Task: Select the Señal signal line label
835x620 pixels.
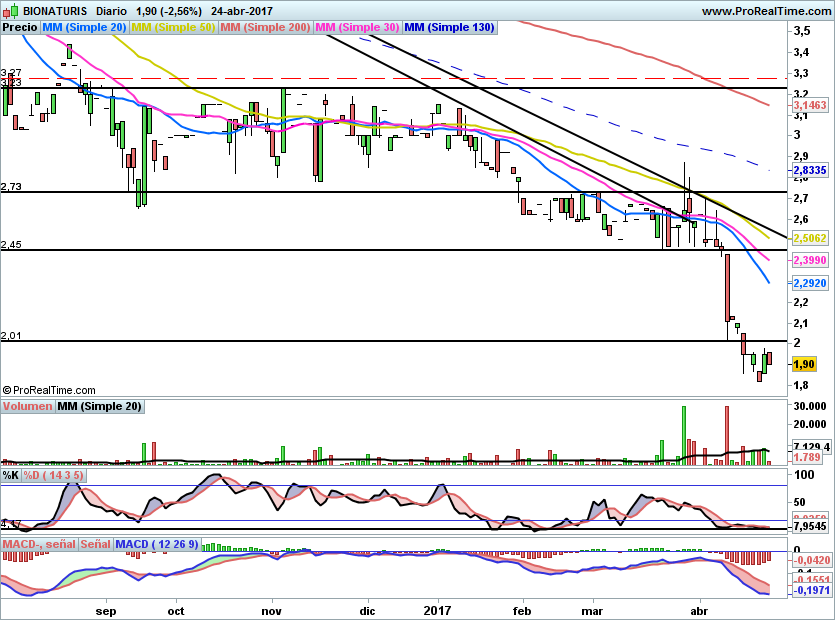Action: pos(95,544)
